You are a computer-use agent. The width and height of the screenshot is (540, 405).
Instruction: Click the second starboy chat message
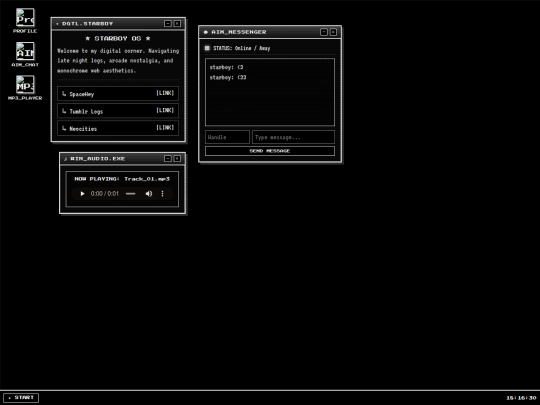pyautogui.click(x=228, y=77)
